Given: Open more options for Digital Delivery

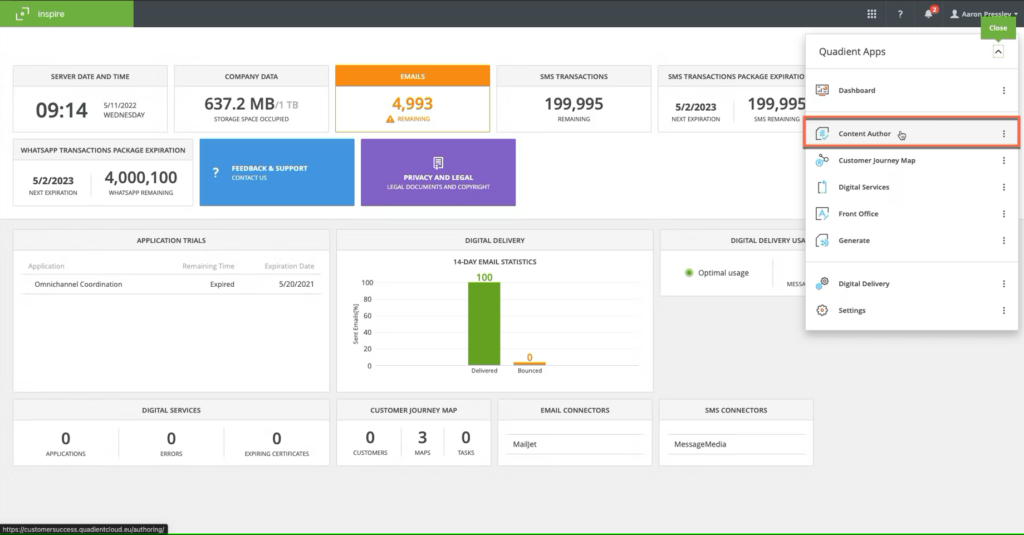Looking at the screenshot, I should point(1004,284).
